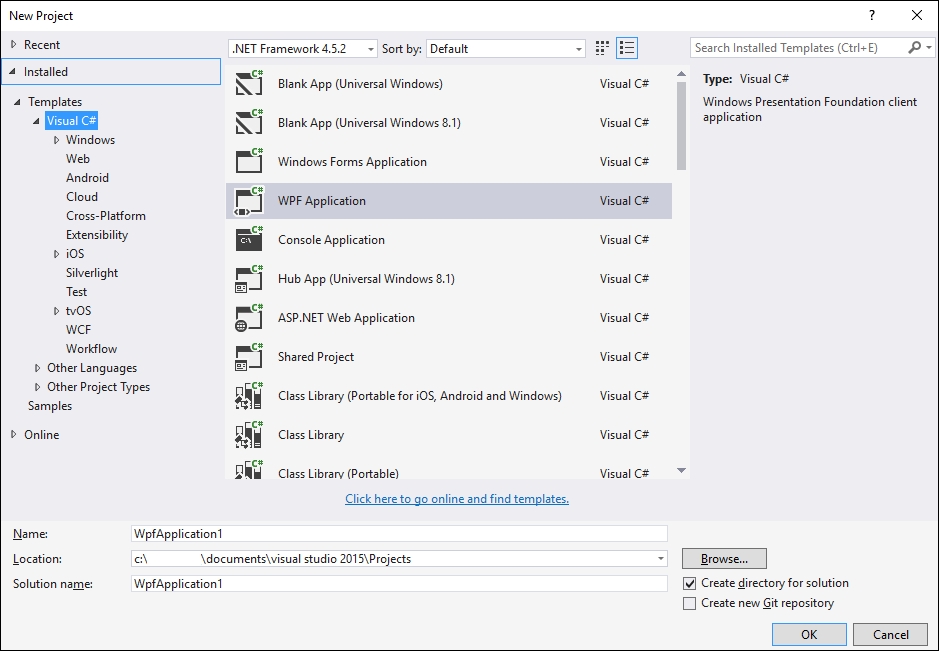Enable Create new Git repository

689,603
